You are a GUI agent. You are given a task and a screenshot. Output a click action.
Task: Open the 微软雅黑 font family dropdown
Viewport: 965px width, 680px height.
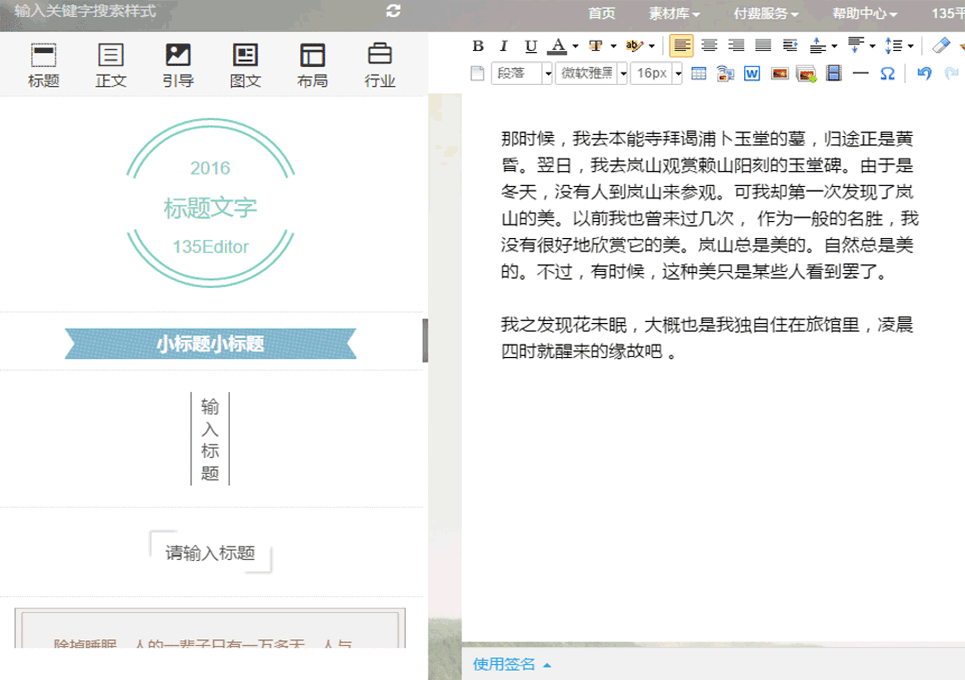(x=622, y=73)
